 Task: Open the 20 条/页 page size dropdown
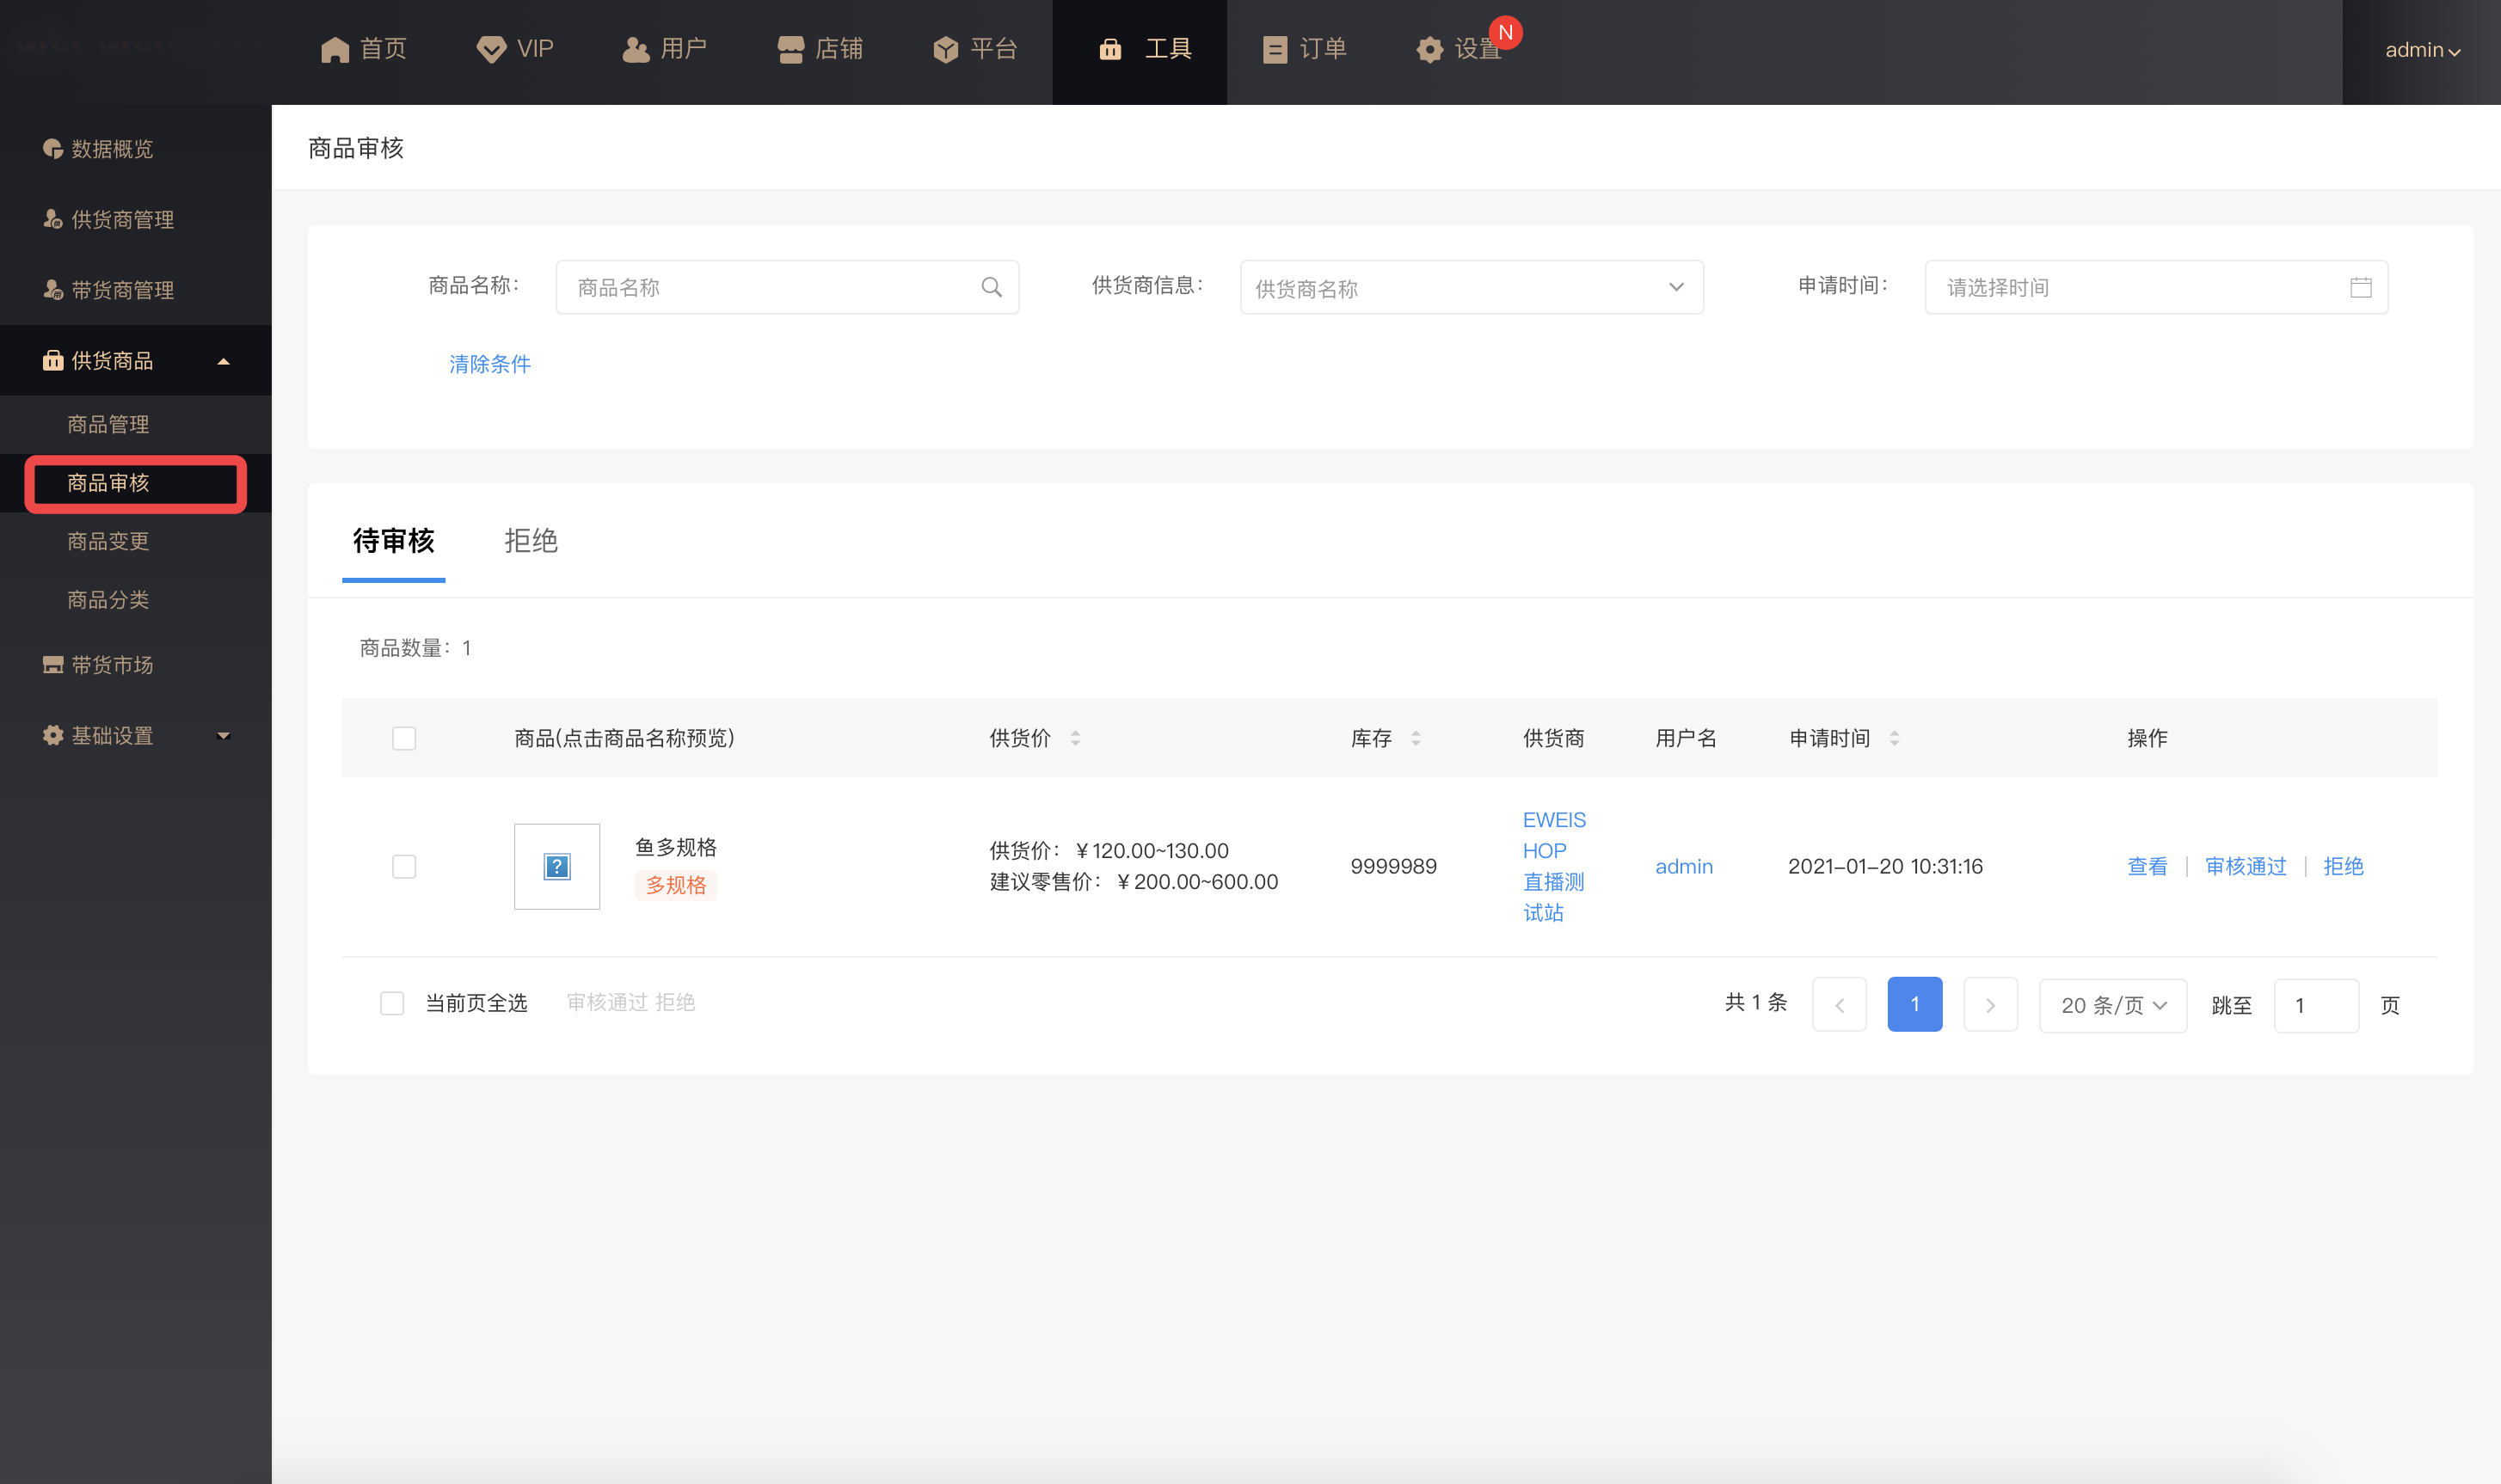[2112, 1005]
